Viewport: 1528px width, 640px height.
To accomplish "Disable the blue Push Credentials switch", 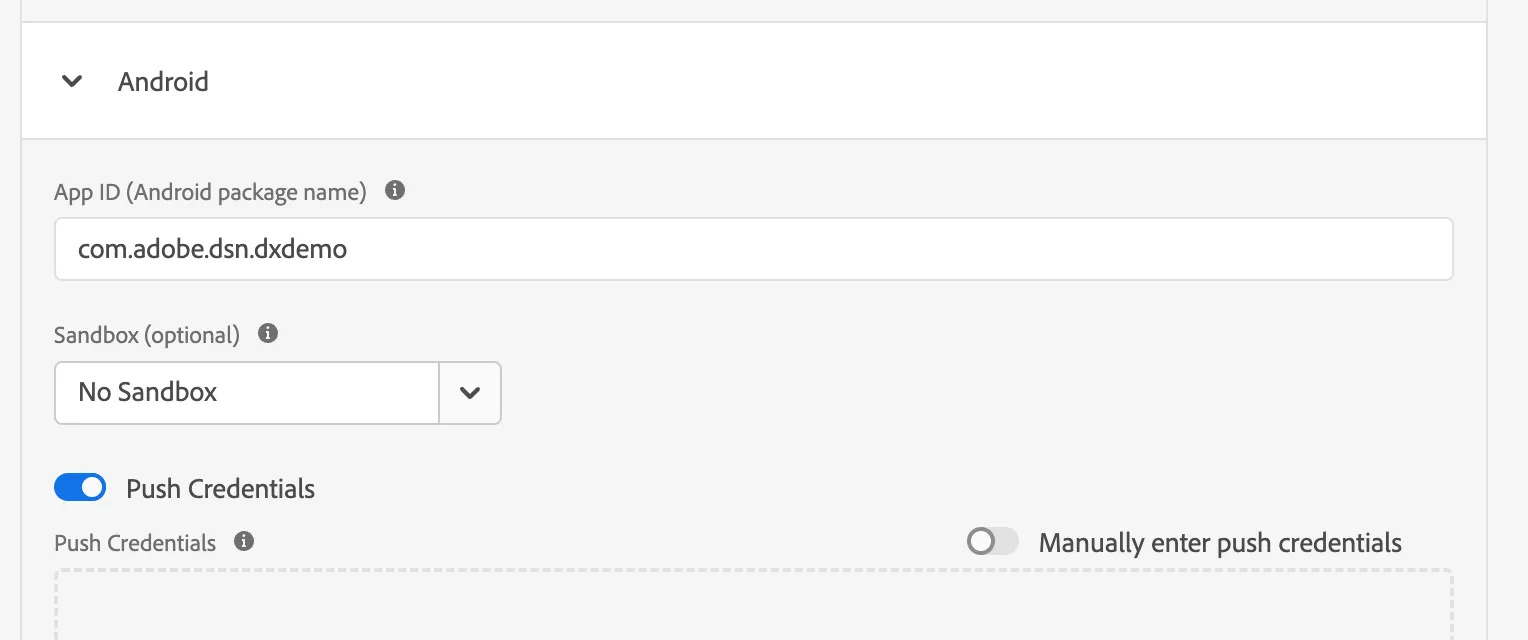I will click(80, 488).
